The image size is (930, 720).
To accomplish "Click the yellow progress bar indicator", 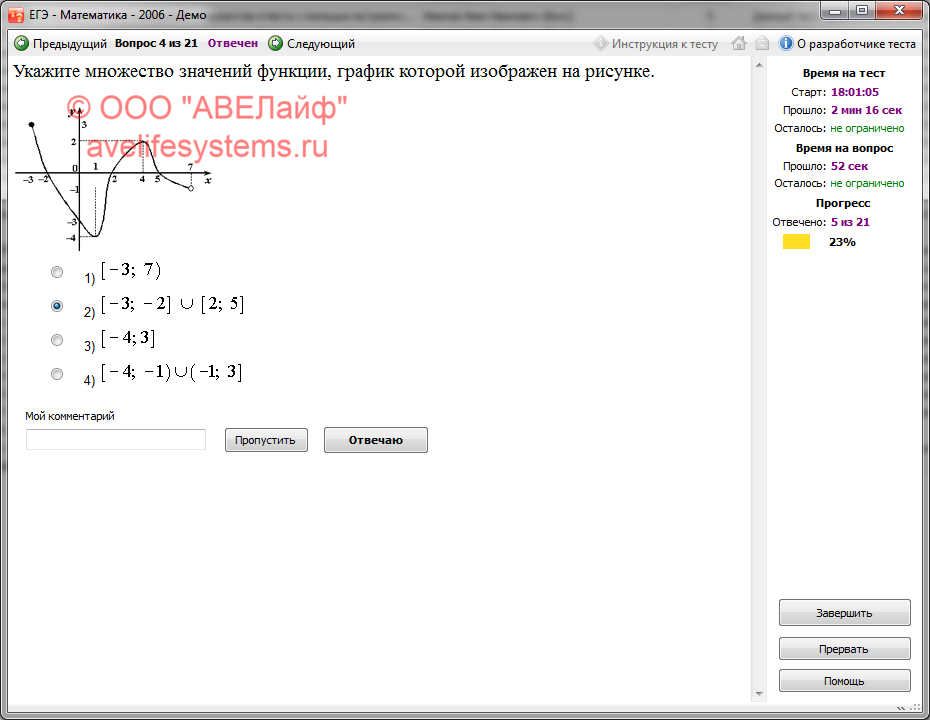I will pos(796,242).
